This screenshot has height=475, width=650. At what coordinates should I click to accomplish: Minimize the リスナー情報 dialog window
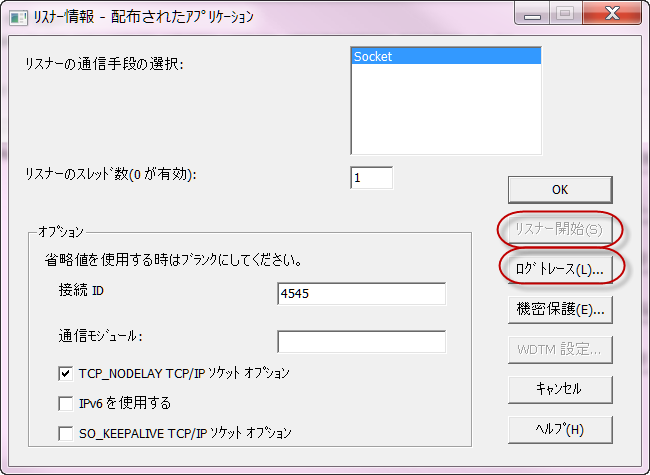tap(532, 14)
